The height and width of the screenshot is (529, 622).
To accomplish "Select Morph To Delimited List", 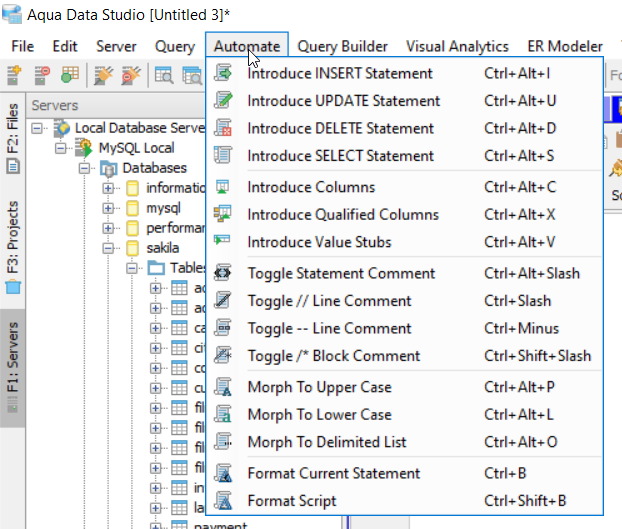I will pyautogui.click(x=326, y=442).
